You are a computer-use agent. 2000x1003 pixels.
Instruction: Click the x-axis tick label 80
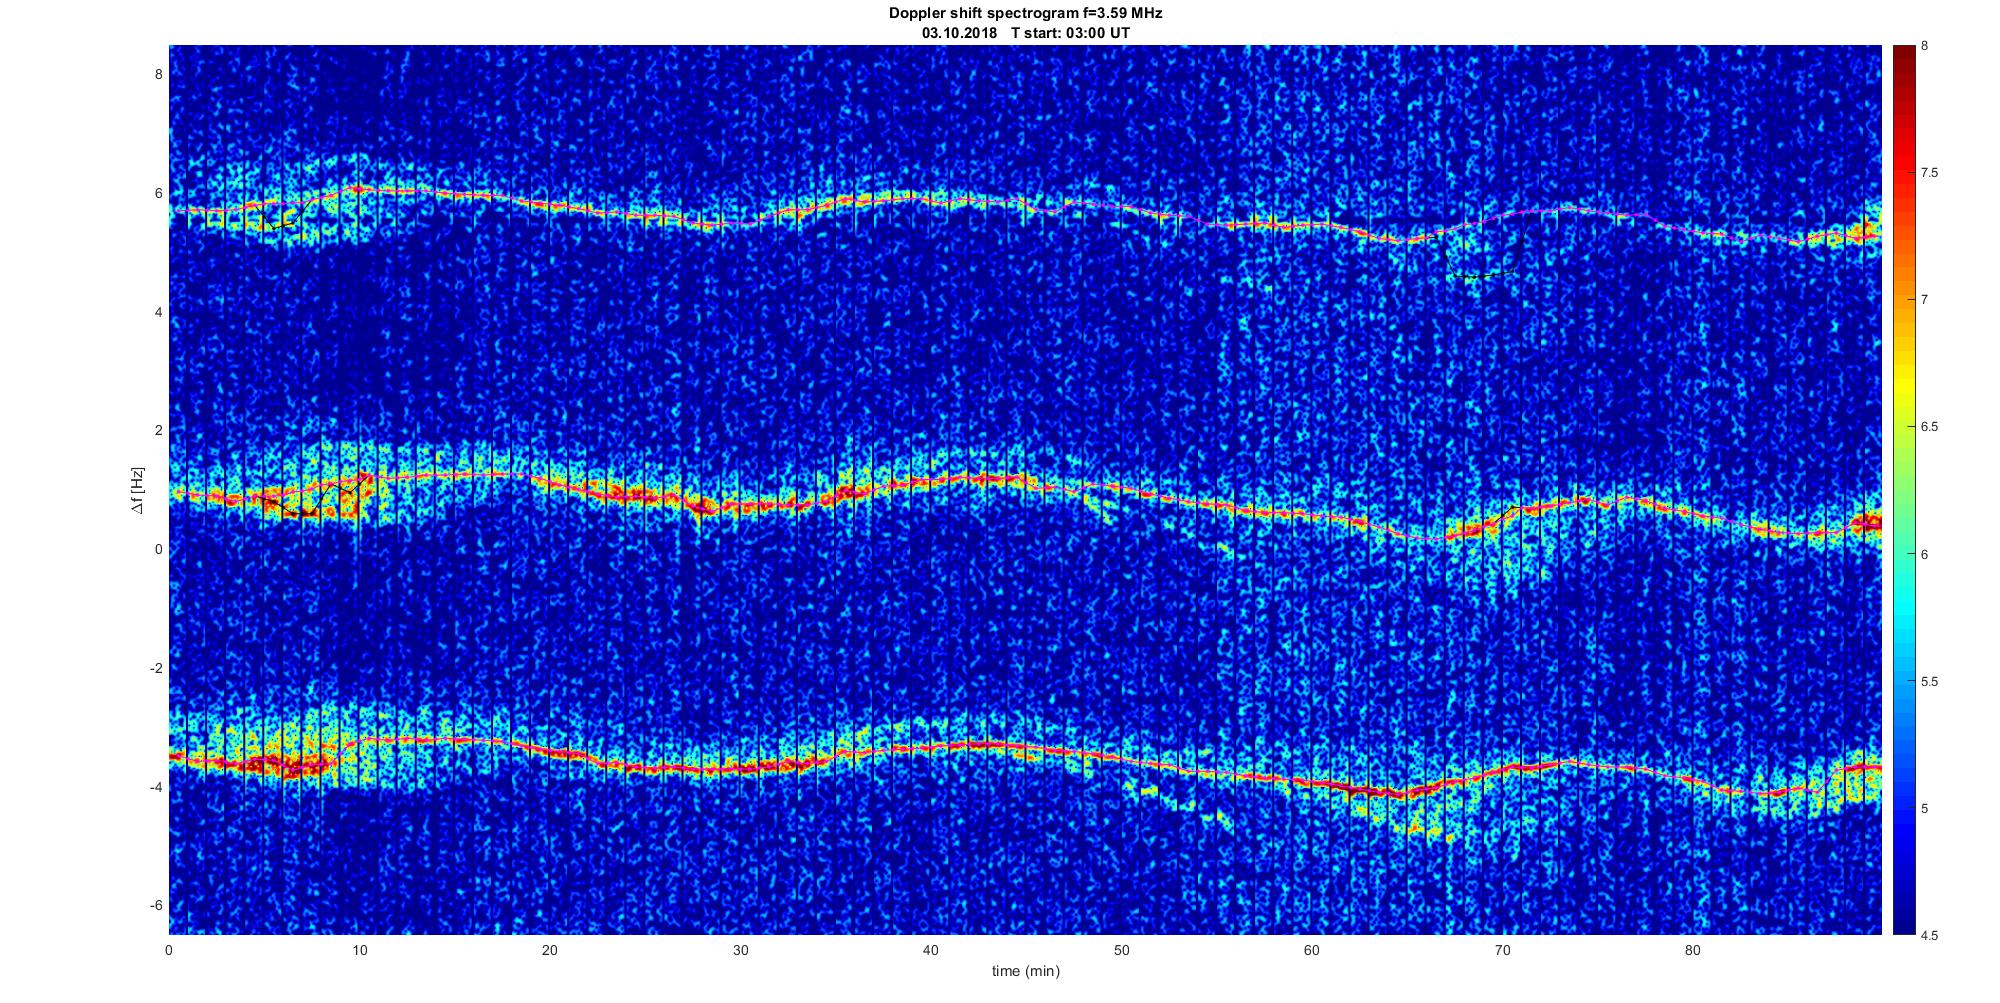[x=1693, y=950]
